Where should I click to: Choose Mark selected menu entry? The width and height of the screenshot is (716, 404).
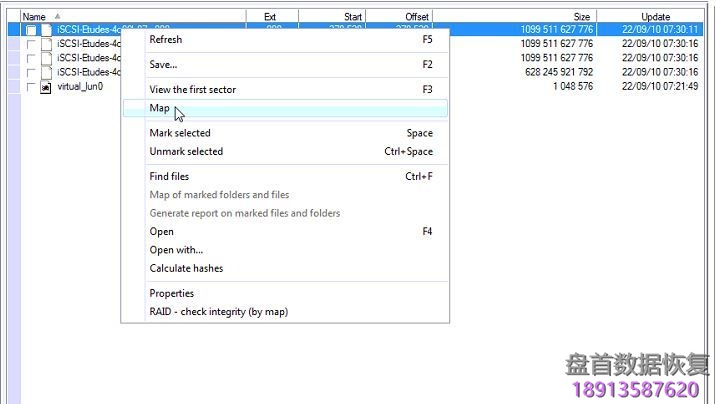tap(179, 133)
